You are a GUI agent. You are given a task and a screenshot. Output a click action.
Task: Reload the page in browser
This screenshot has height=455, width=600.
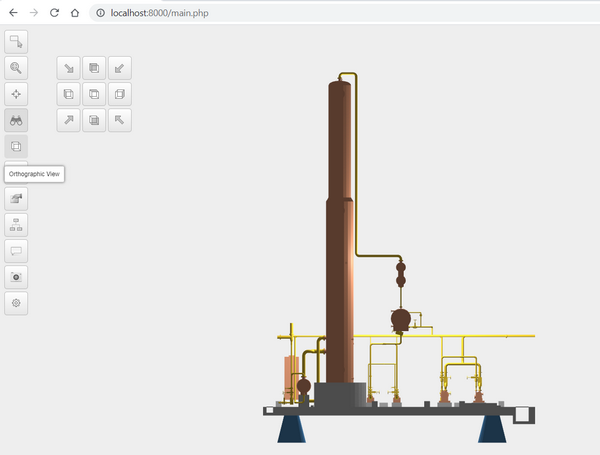click(54, 13)
